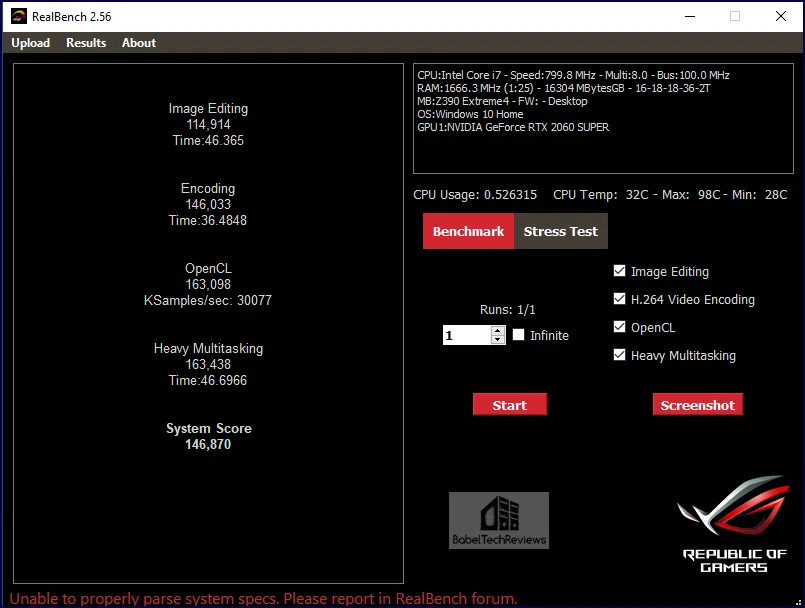Click the Image Editing score 114,914

pos(208,124)
